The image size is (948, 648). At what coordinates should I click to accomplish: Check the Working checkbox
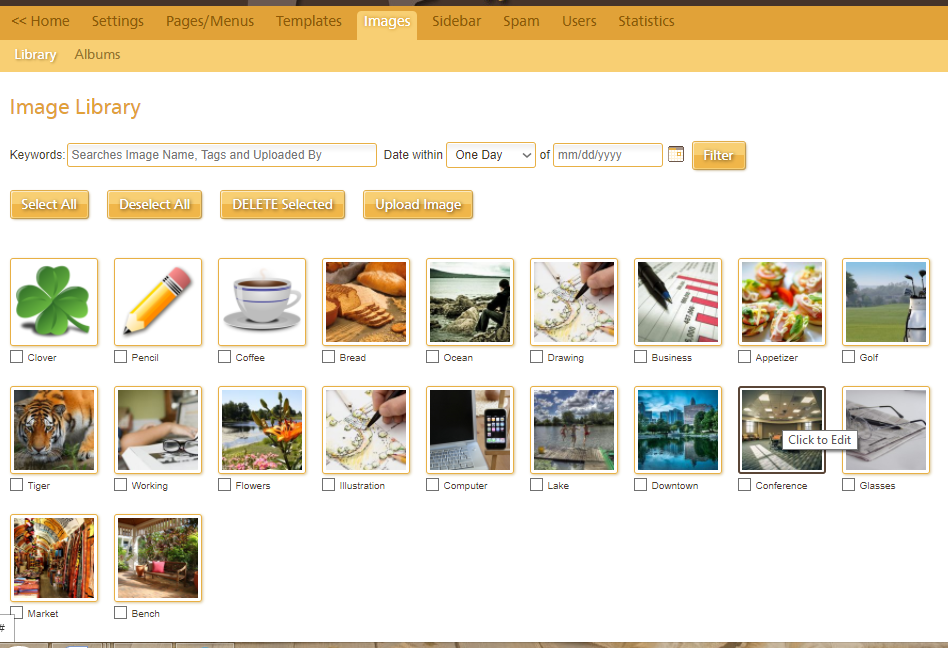120,485
